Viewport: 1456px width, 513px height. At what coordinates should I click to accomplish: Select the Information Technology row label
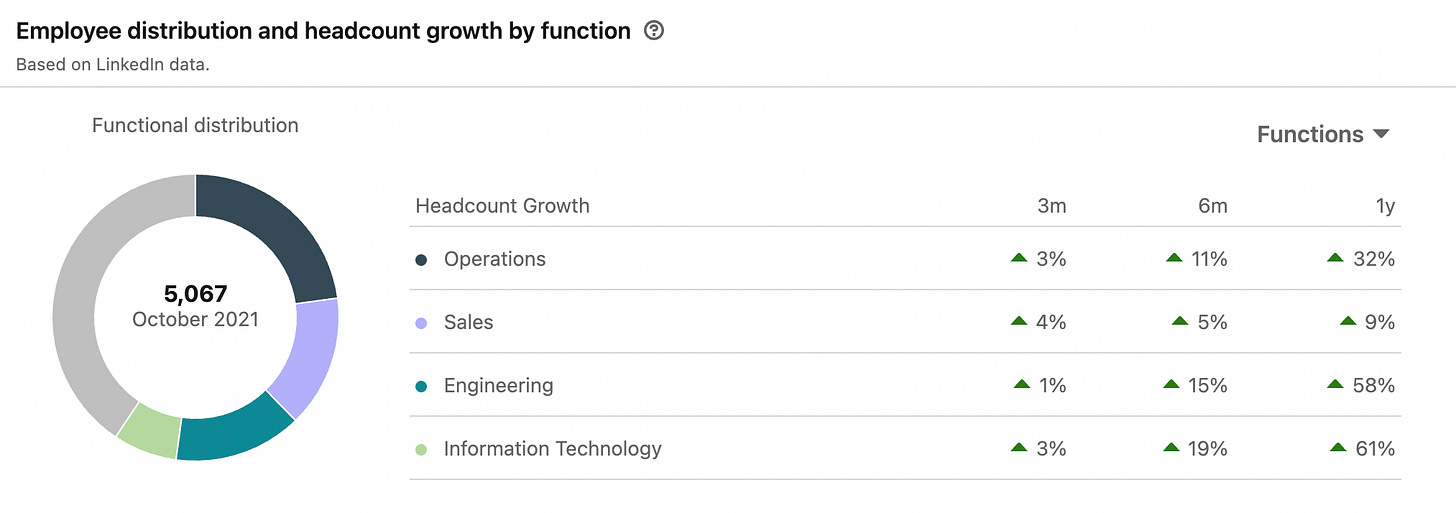(x=552, y=448)
